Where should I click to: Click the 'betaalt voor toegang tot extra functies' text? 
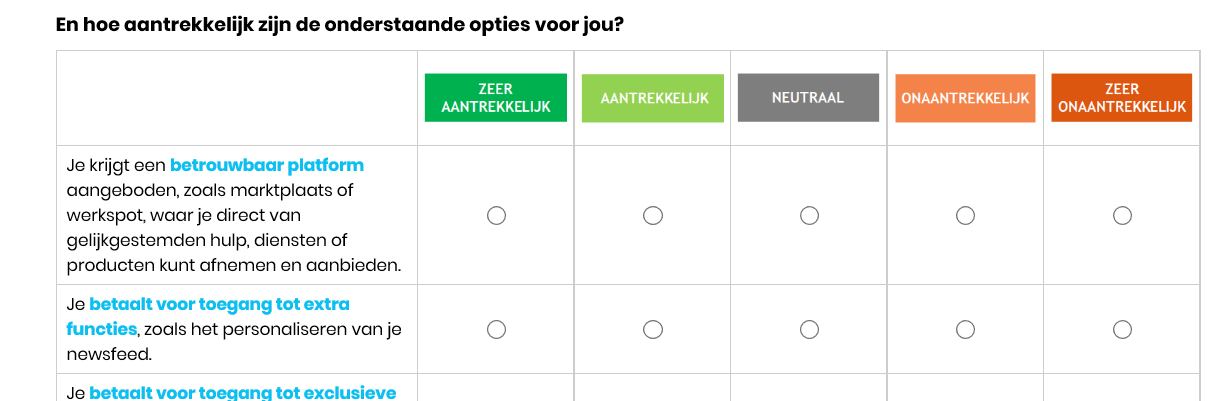219,304
